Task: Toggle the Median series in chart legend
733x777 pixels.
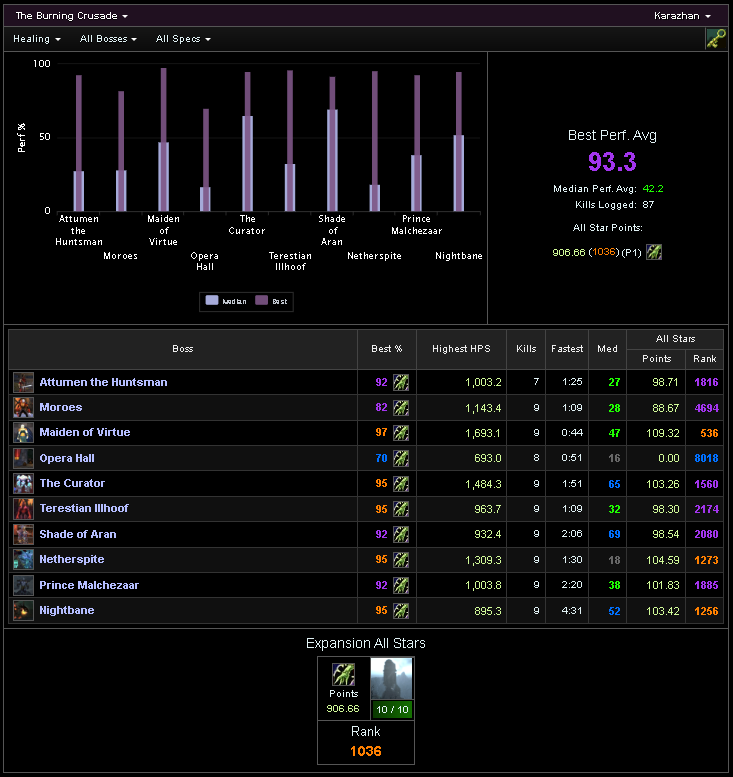Action: 226,301
